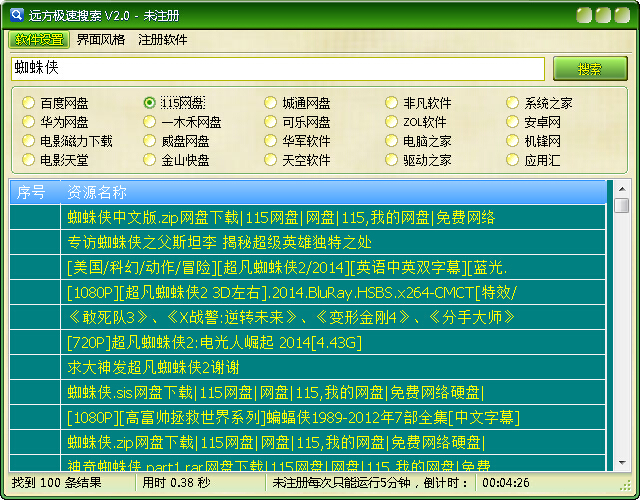Click the 00:04:26 countdown timer
Screen dimensions: 640x500
(506, 483)
